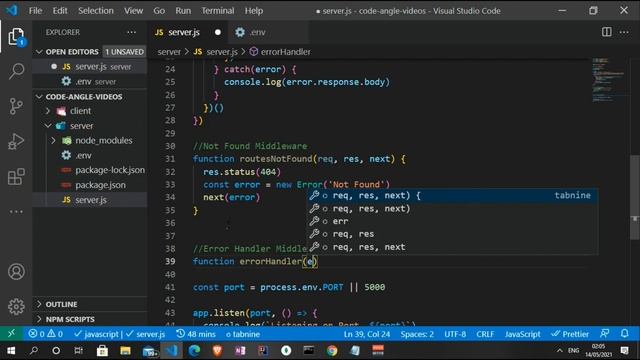Accept suggestion 'req, res, next) {'
The height and width of the screenshot is (360, 640).
(x=452, y=196)
